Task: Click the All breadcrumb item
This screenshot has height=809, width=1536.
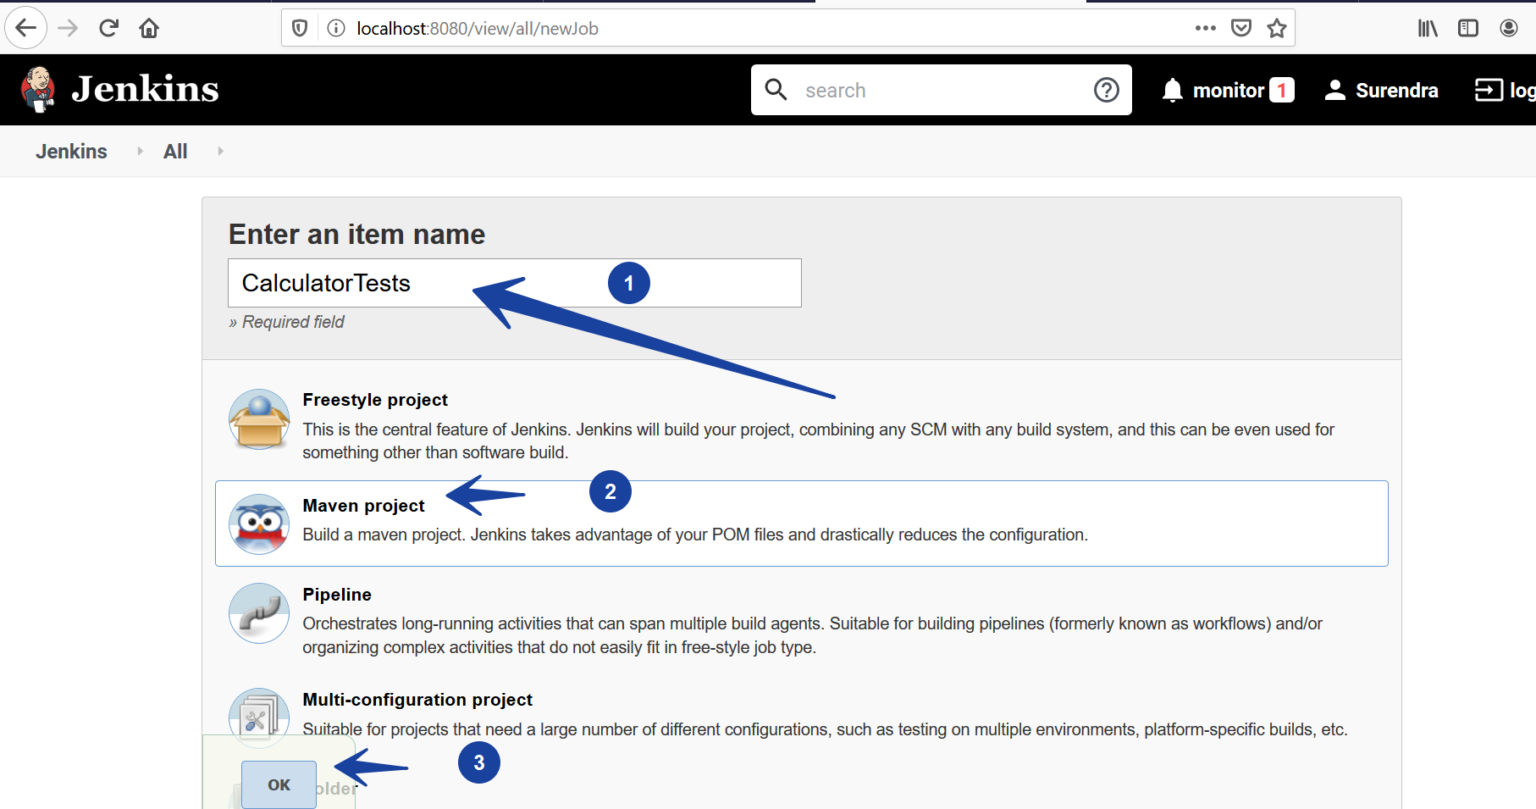Action: click(175, 151)
